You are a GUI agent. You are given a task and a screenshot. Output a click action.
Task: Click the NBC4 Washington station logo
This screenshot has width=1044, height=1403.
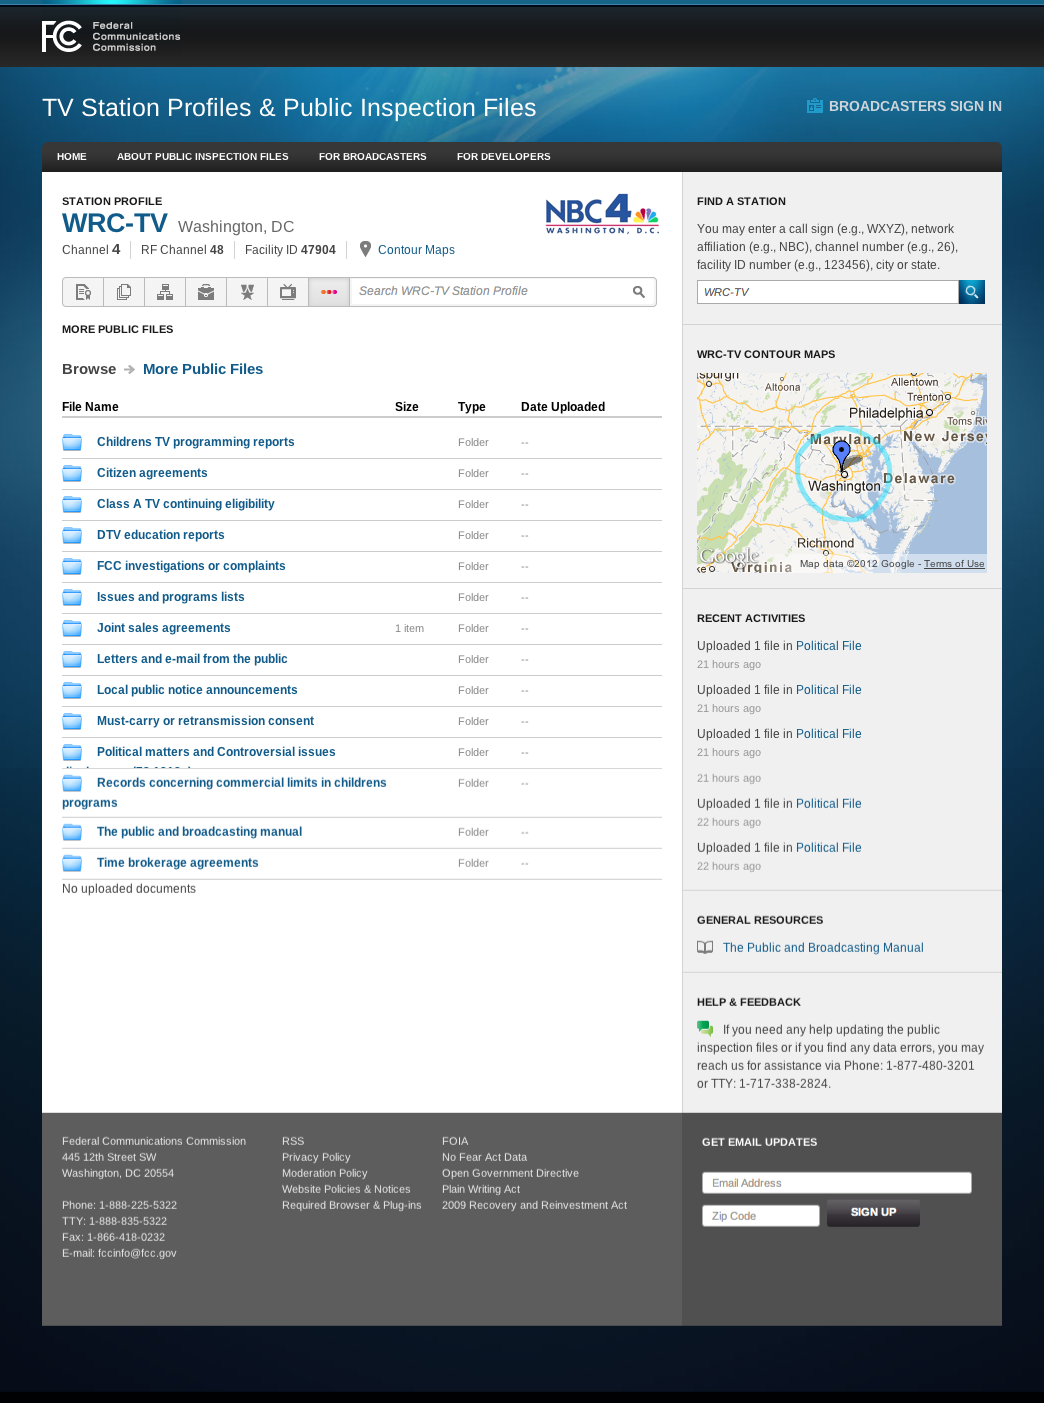point(602,215)
